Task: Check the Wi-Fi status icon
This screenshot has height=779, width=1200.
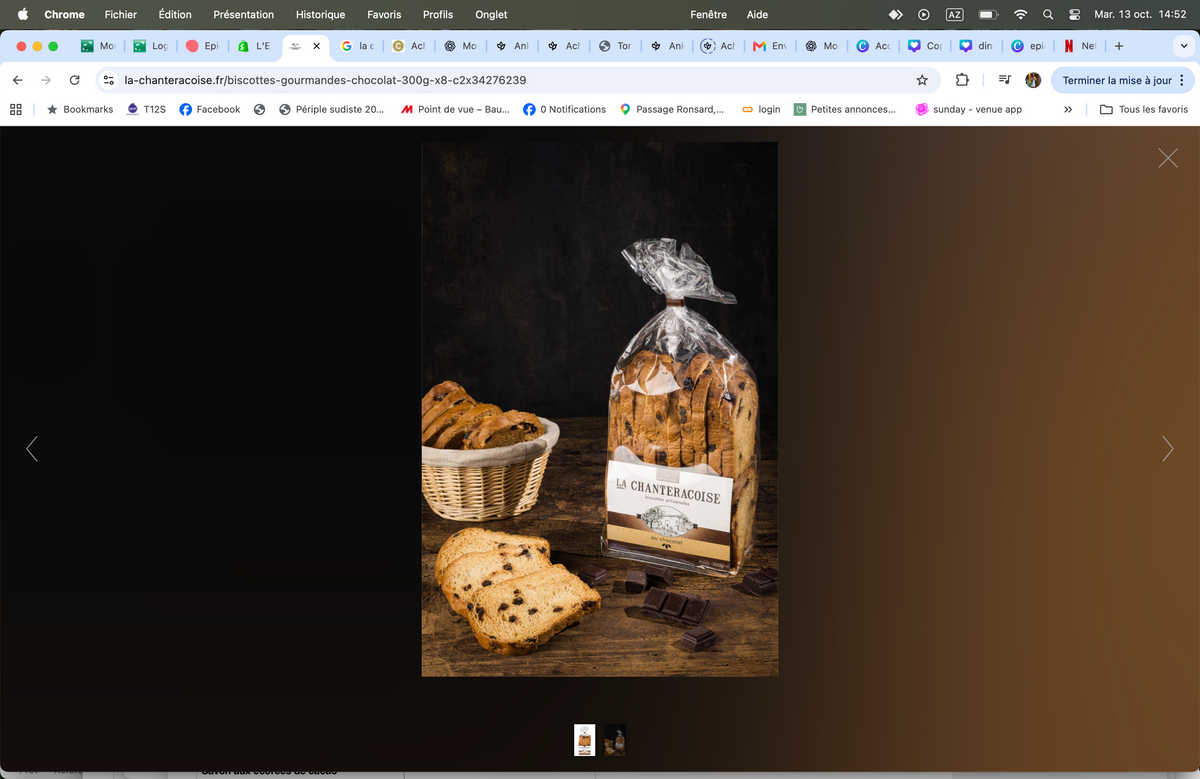Action: [x=1020, y=14]
